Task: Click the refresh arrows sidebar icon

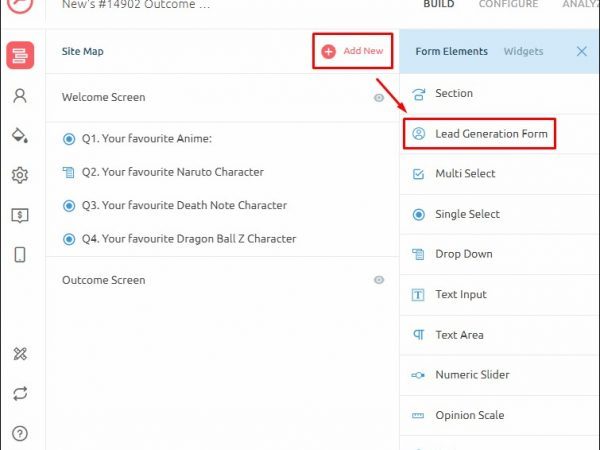Action: point(20,393)
